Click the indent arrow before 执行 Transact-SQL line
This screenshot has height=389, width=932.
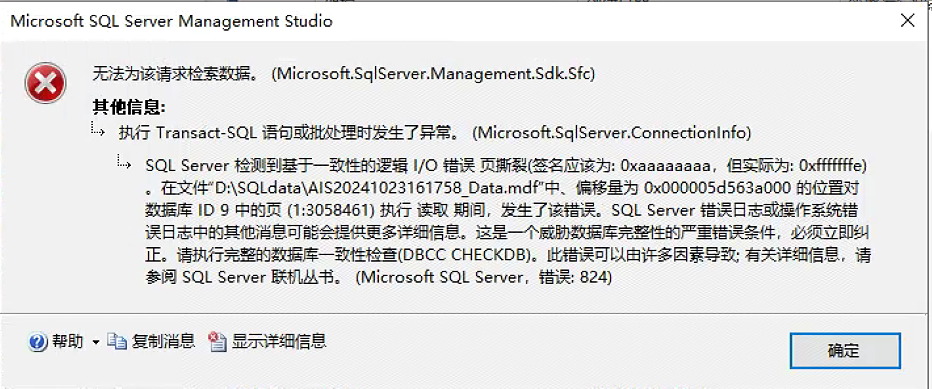coord(98,128)
